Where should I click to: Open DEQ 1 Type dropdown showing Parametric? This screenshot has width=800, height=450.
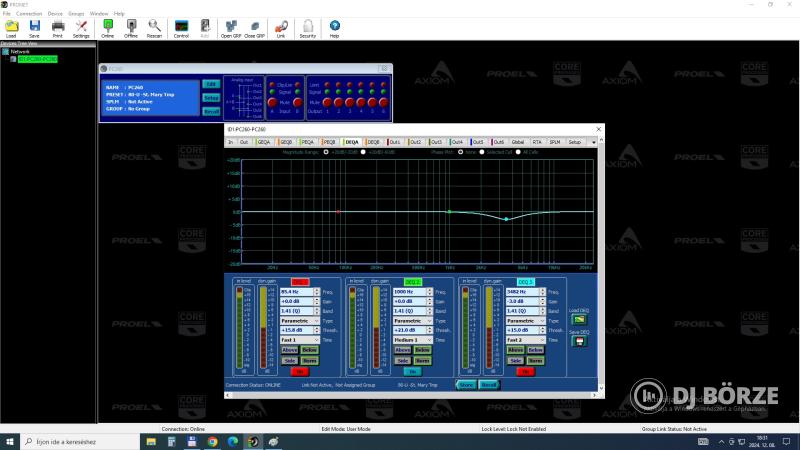[x=300, y=321]
